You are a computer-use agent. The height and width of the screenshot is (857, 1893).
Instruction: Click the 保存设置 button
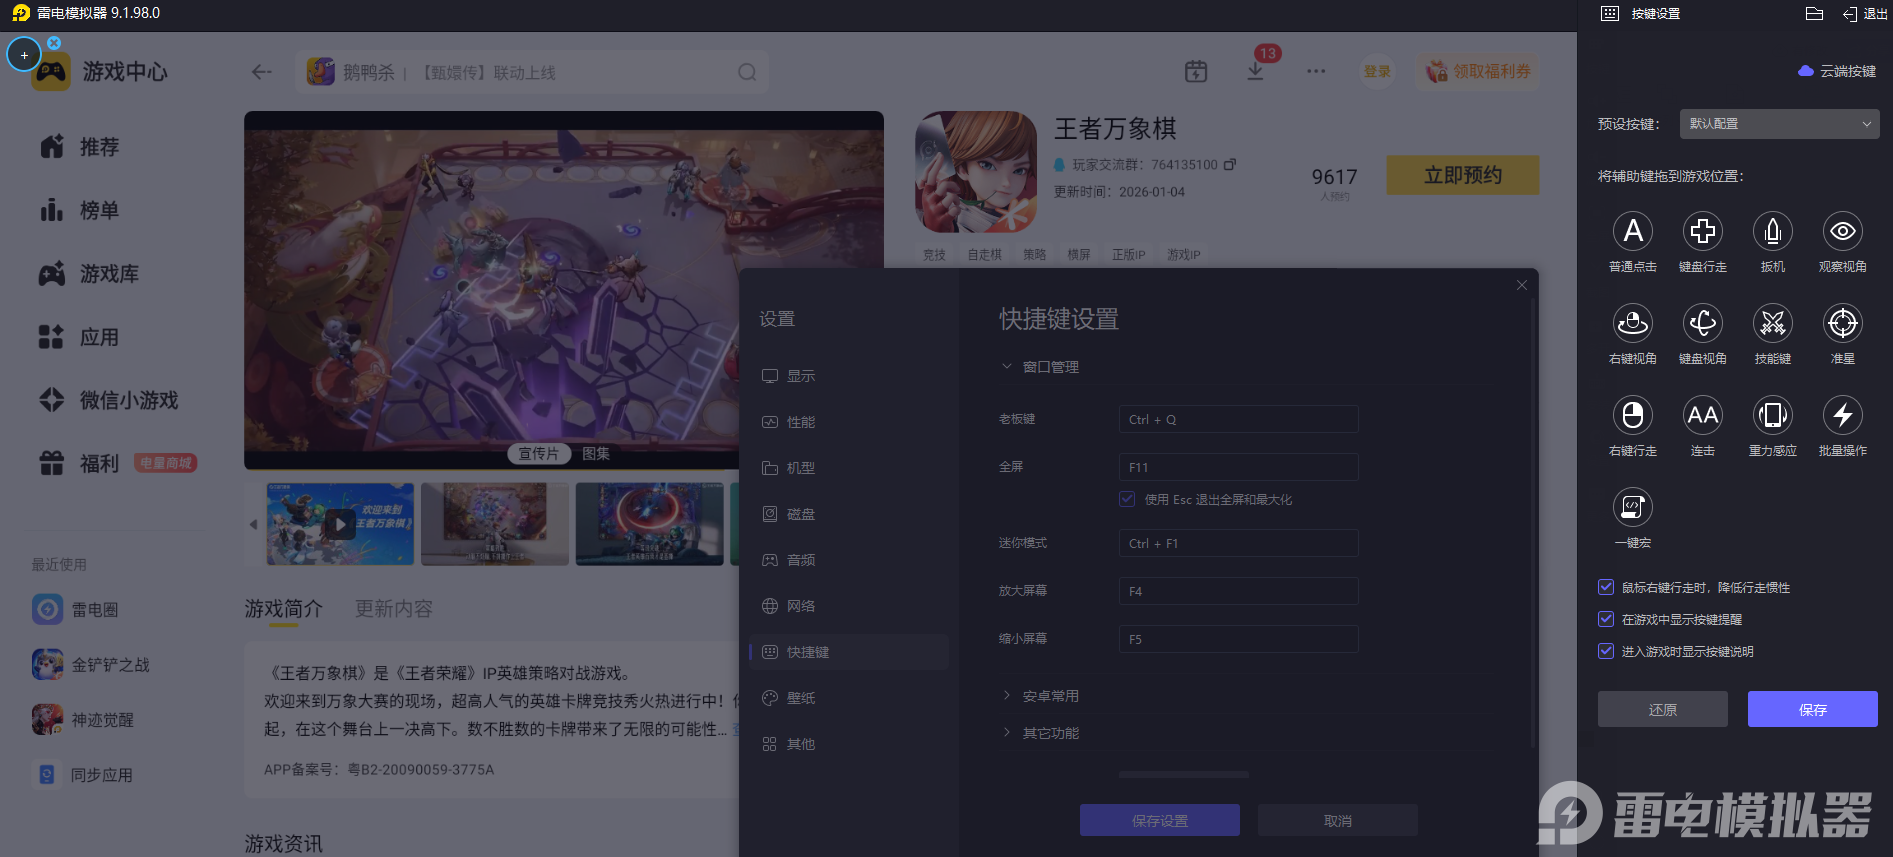pyautogui.click(x=1160, y=820)
